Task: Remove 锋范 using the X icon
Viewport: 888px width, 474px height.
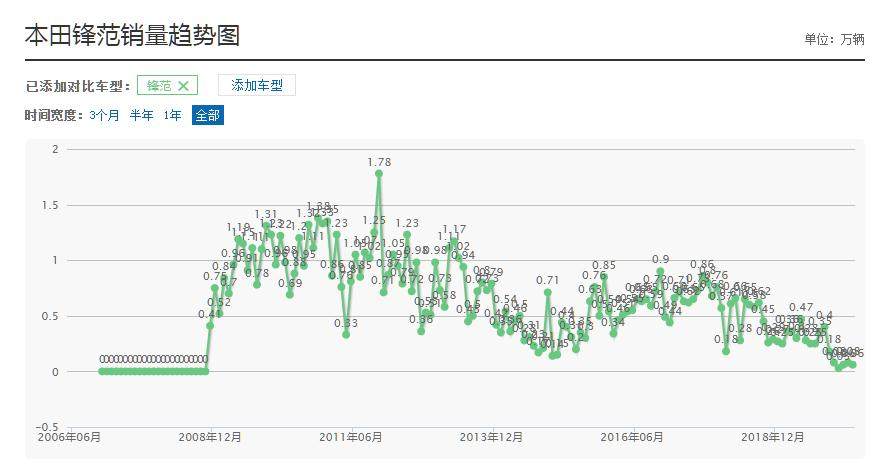Action: tap(183, 86)
